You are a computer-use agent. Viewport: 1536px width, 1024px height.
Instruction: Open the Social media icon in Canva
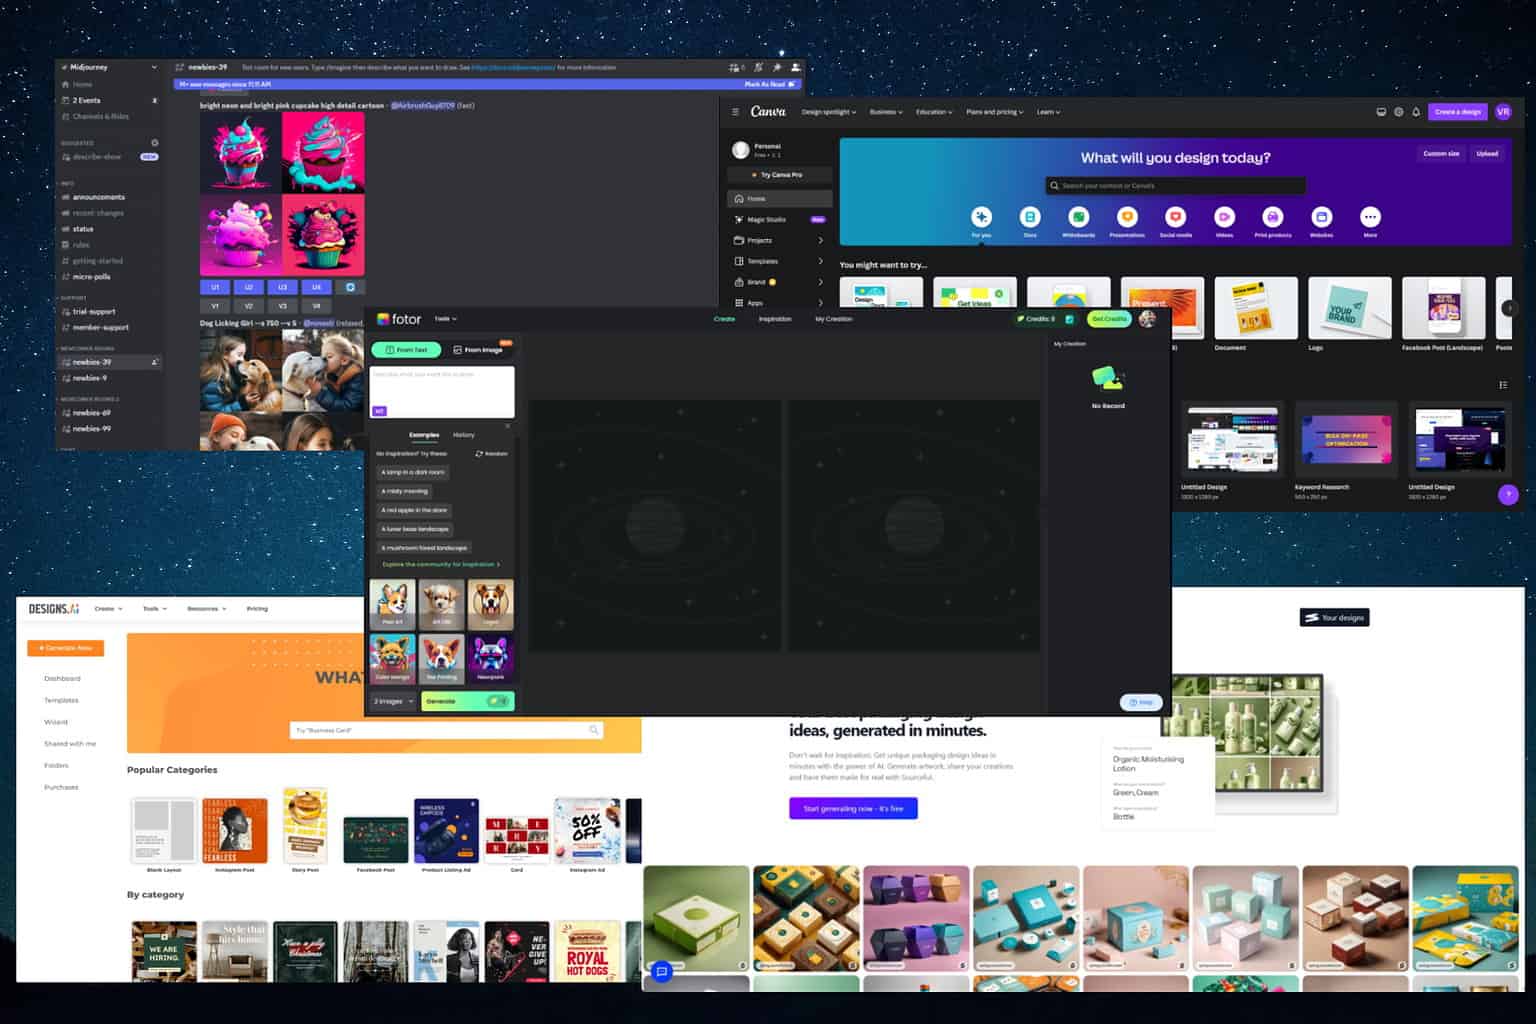point(1176,217)
